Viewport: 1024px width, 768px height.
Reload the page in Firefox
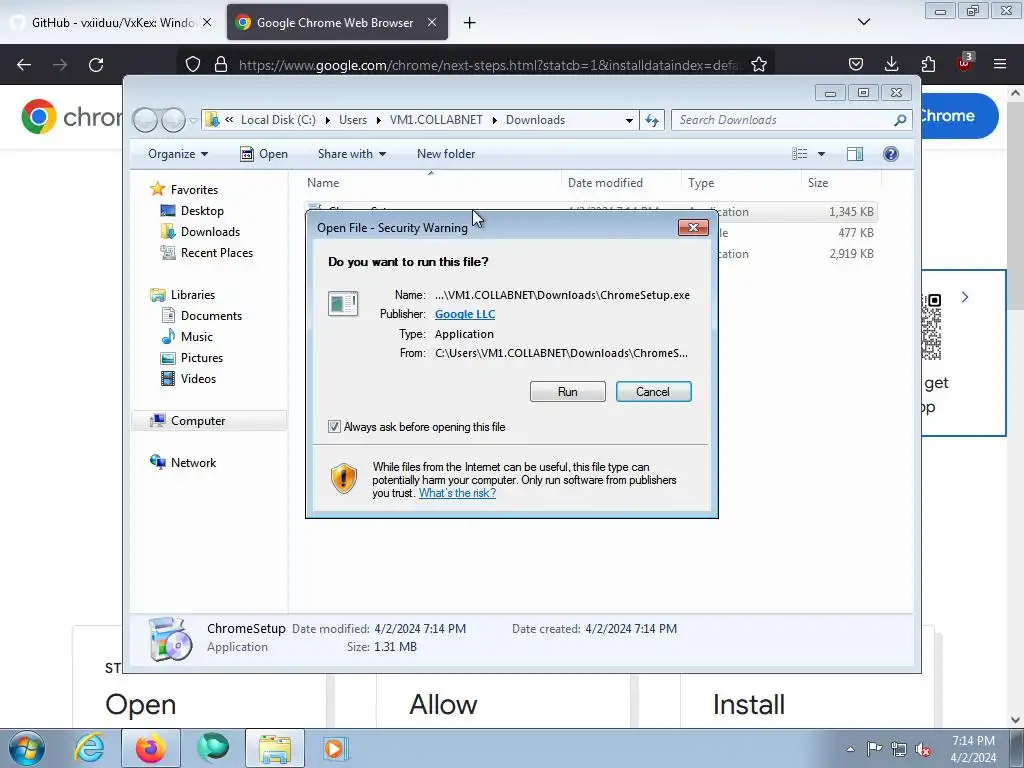pos(96,65)
